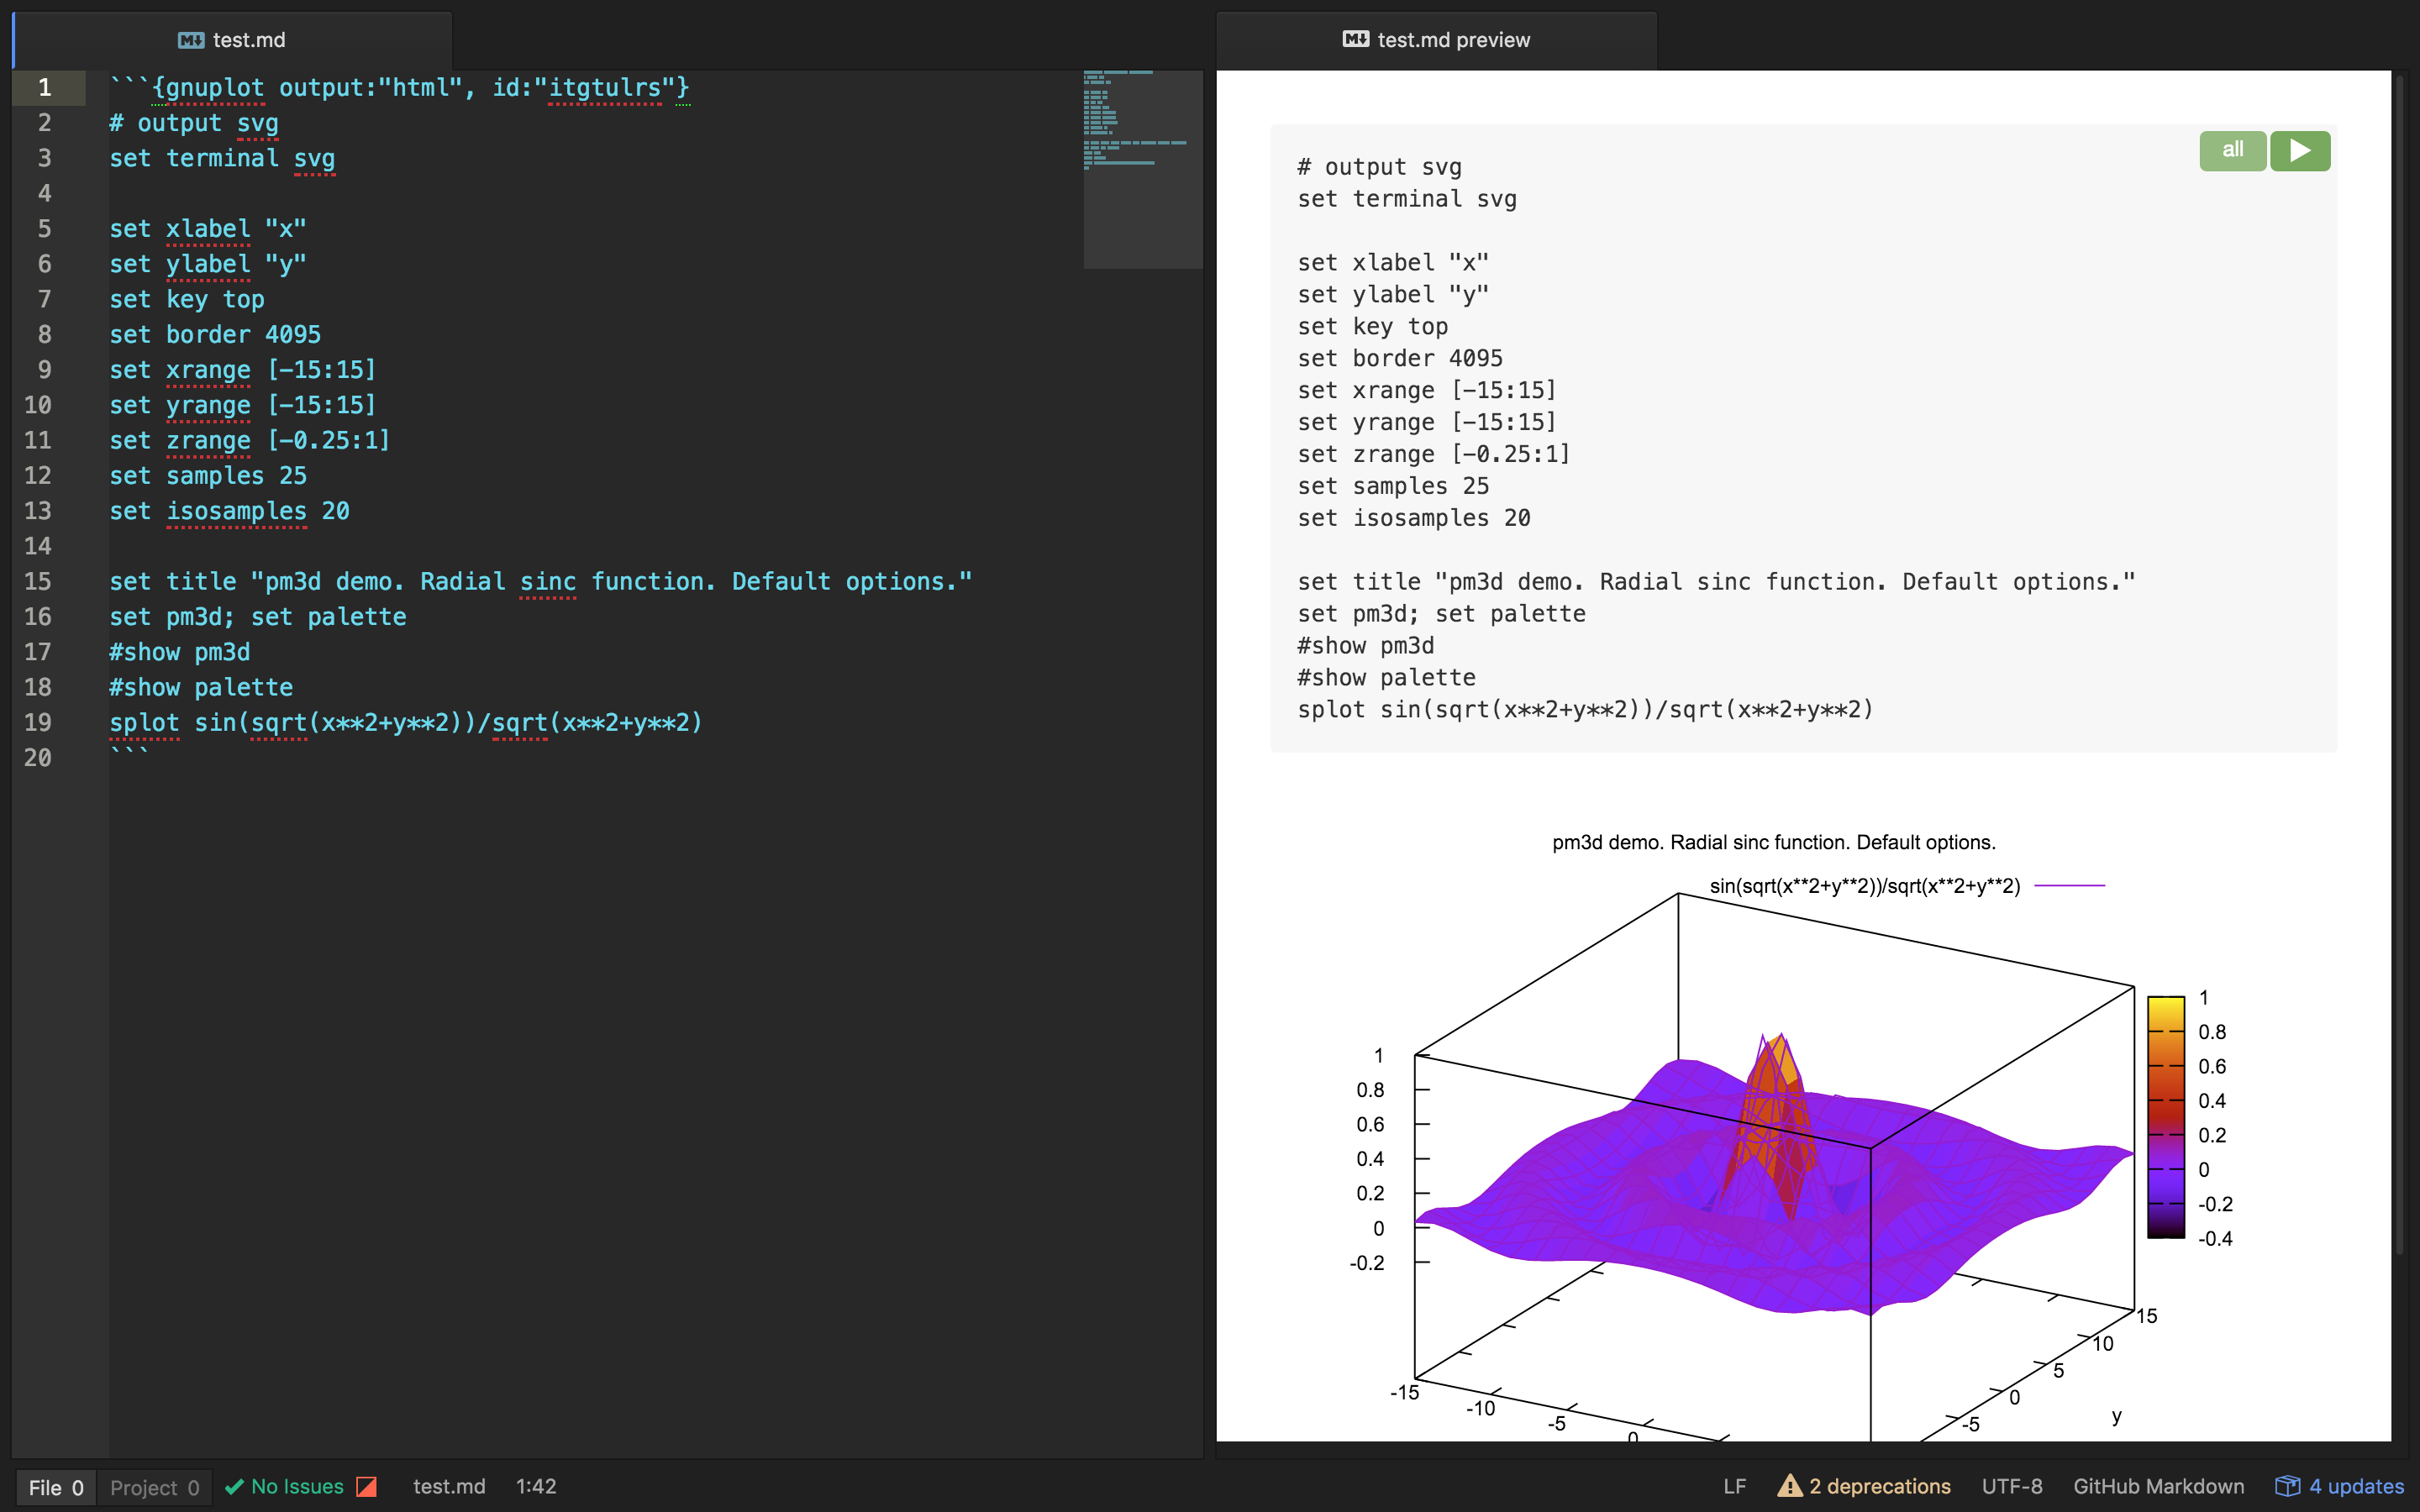The height and width of the screenshot is (1512, 2420).
Task: Click line number 19 in gutter
Action: [38, 722]
